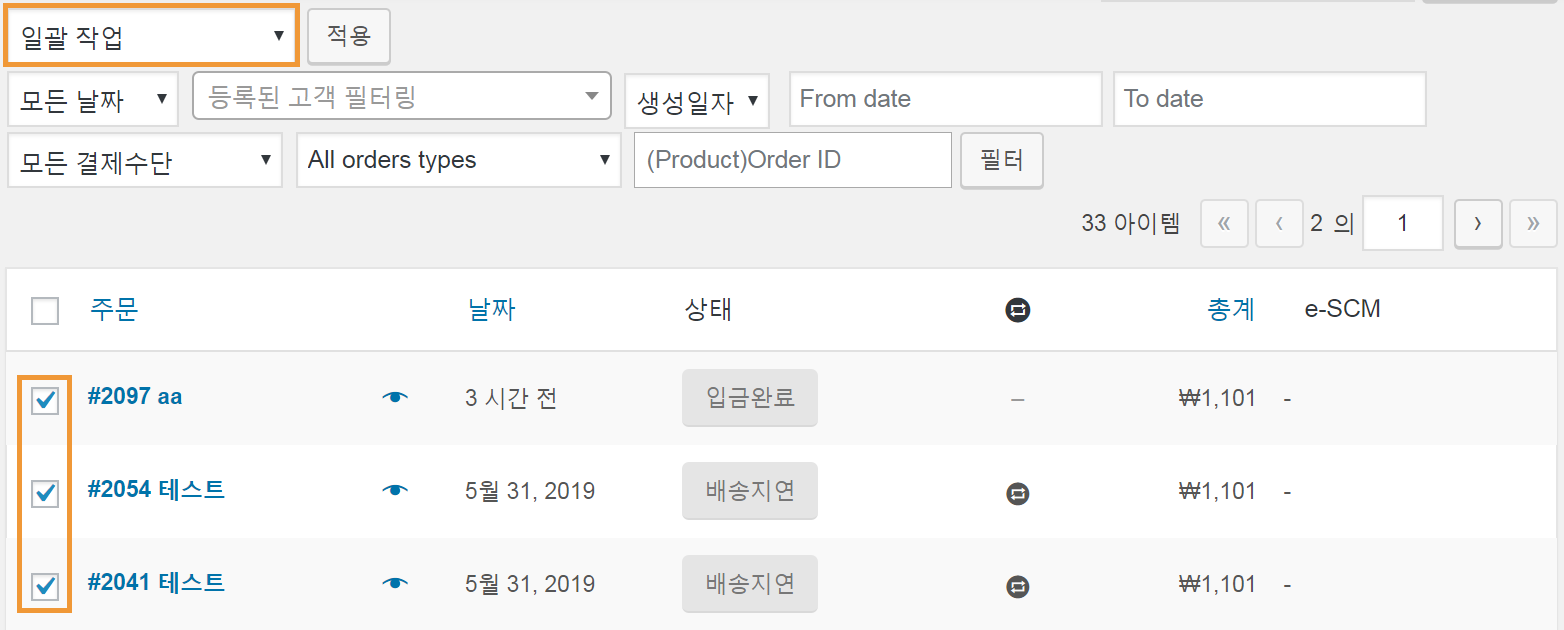Toggle the select-all checkbox in the header
This screenshot has height=630, width=1564.
click(x=45, y=311)
